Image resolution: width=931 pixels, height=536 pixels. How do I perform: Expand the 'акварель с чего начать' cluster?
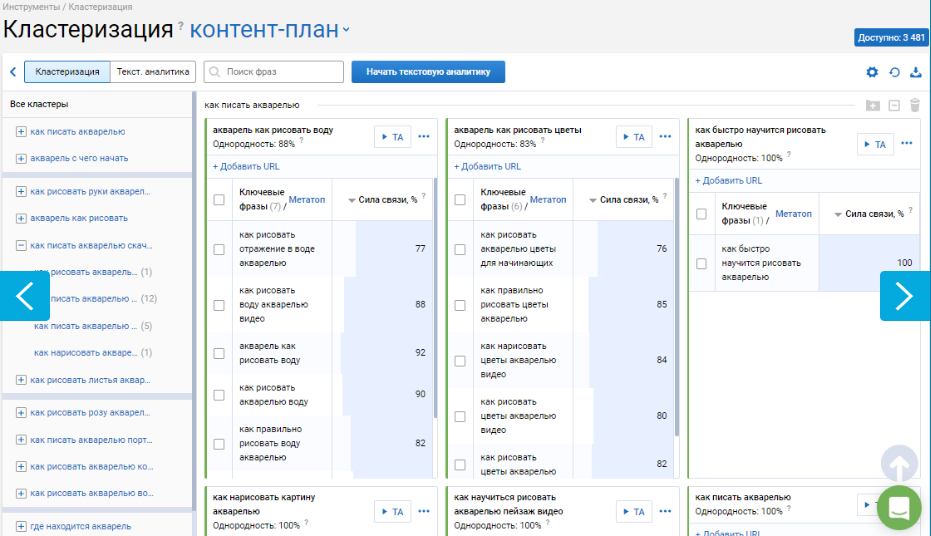pos(21,158)
